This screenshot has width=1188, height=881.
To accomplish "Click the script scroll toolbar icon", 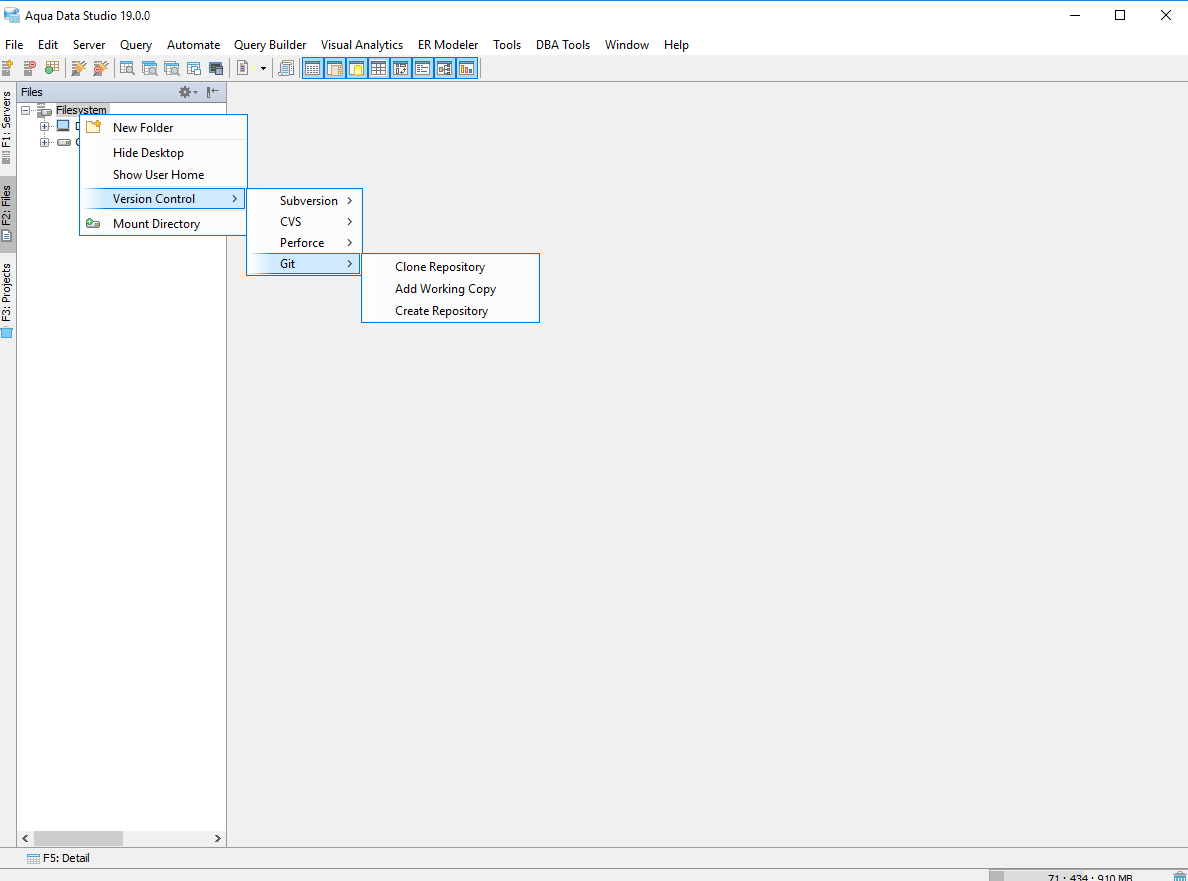I will [286, 68].
